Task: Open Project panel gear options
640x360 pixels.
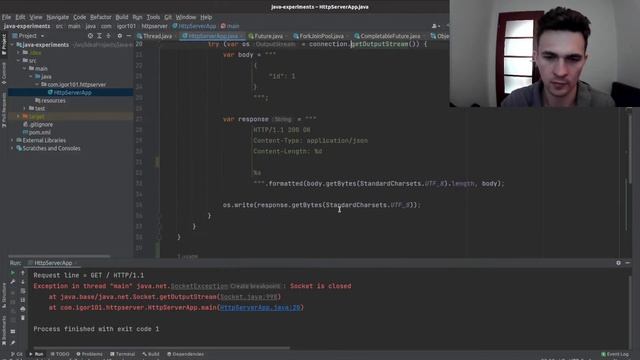Action: [120, 36]
